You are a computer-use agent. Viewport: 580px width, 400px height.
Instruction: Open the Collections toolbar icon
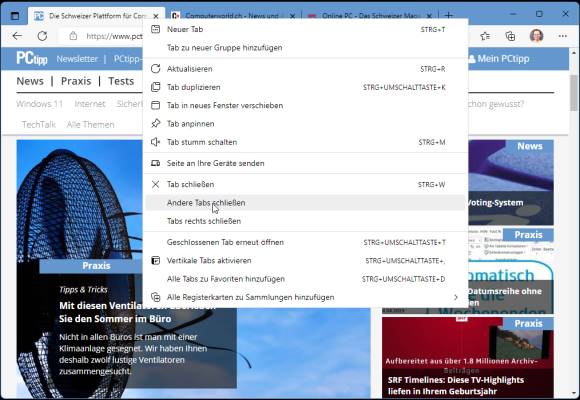(510, 36)
